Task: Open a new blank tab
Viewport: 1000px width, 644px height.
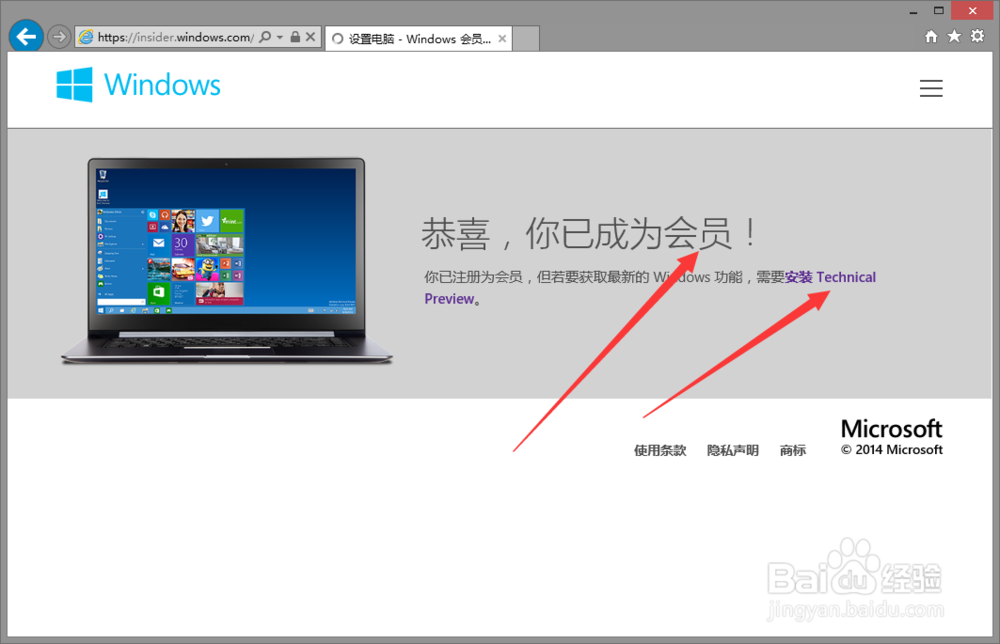Action: click(526, 39)
